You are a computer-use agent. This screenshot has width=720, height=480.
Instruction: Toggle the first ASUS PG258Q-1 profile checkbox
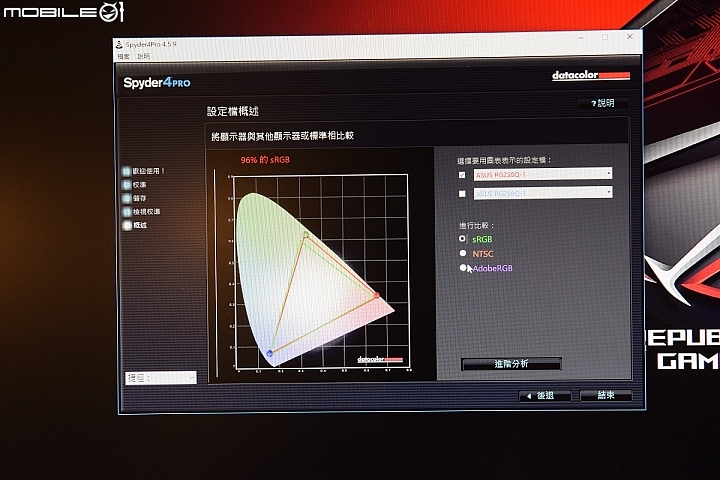pos(462,175)
